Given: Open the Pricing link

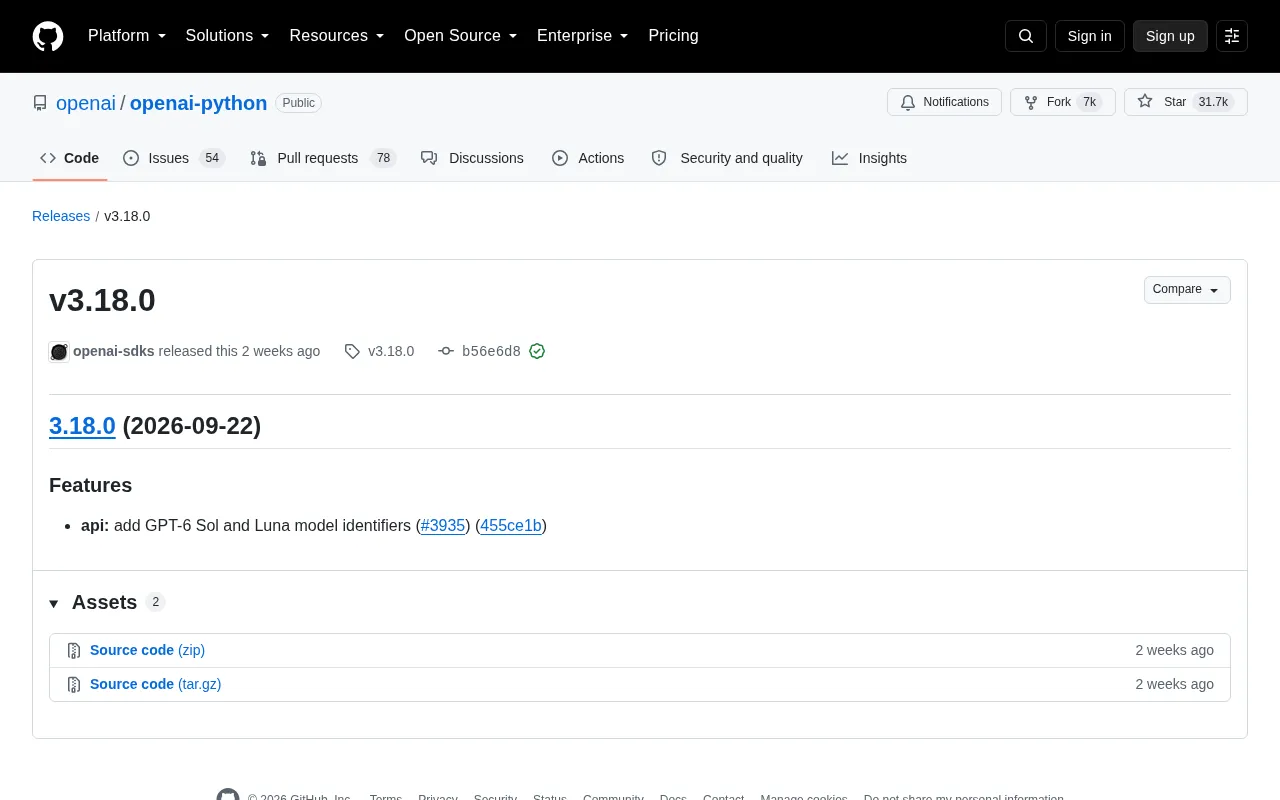Looking at the screenshot, I should coord(673,36).
